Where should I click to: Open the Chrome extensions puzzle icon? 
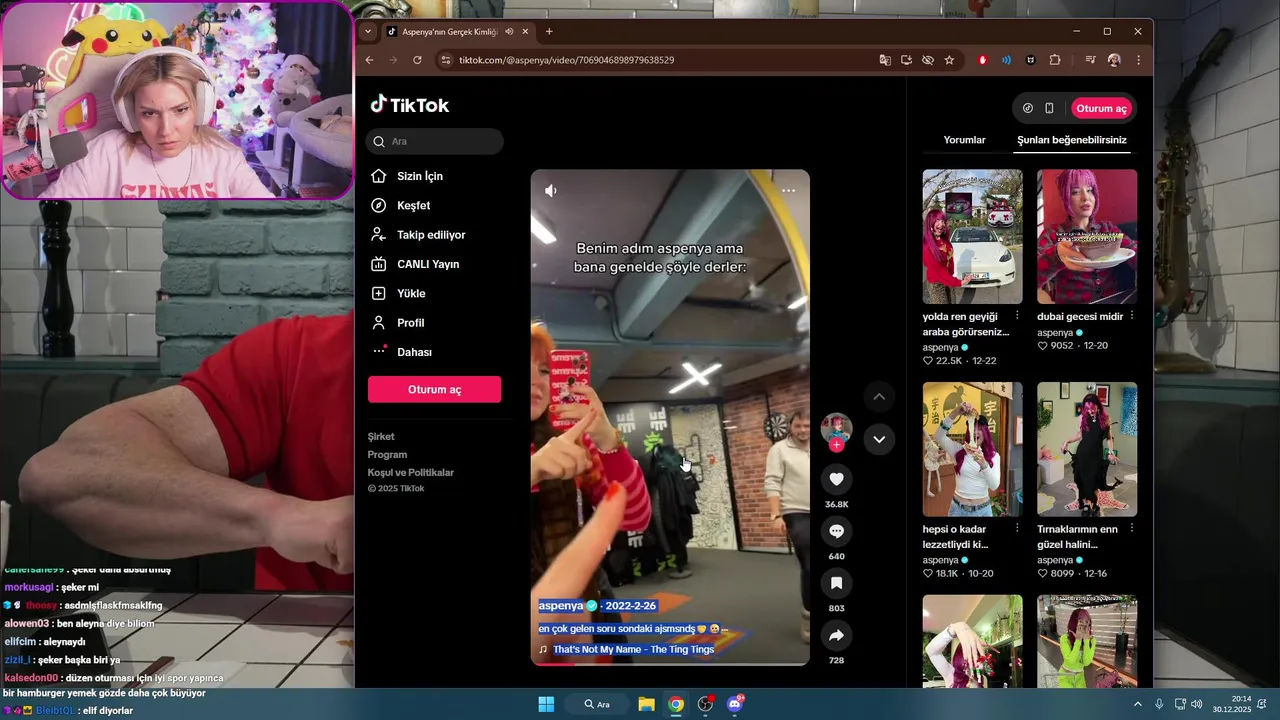(1055, 60)
